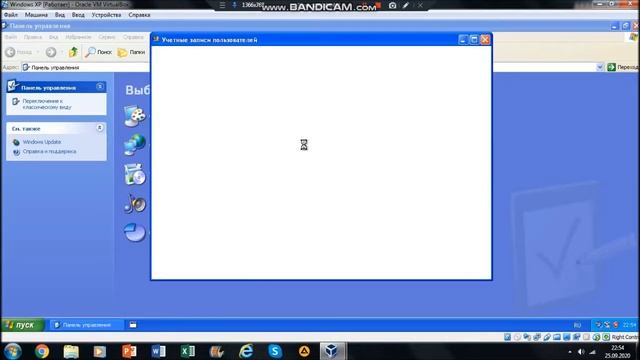The height and width of the screenshot is (360, 640).
Task: Open the Appearance and Themes palette icon
Action: point(135,116)
